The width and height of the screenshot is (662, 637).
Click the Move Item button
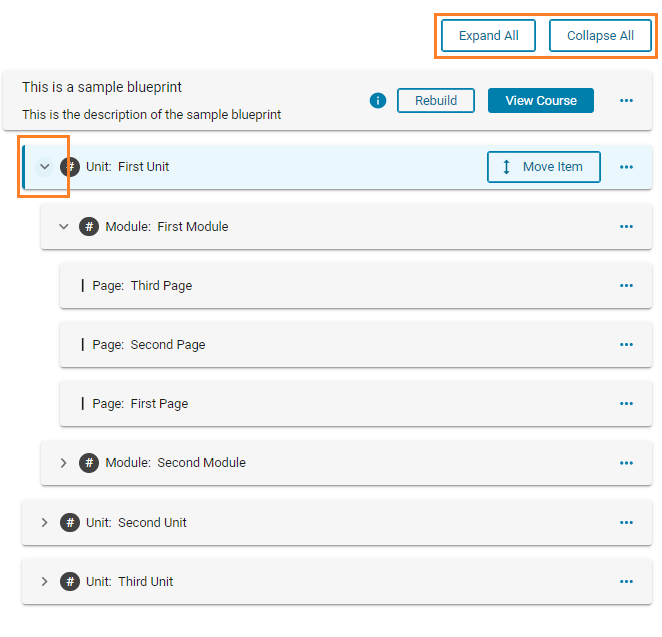coord(543,167)
